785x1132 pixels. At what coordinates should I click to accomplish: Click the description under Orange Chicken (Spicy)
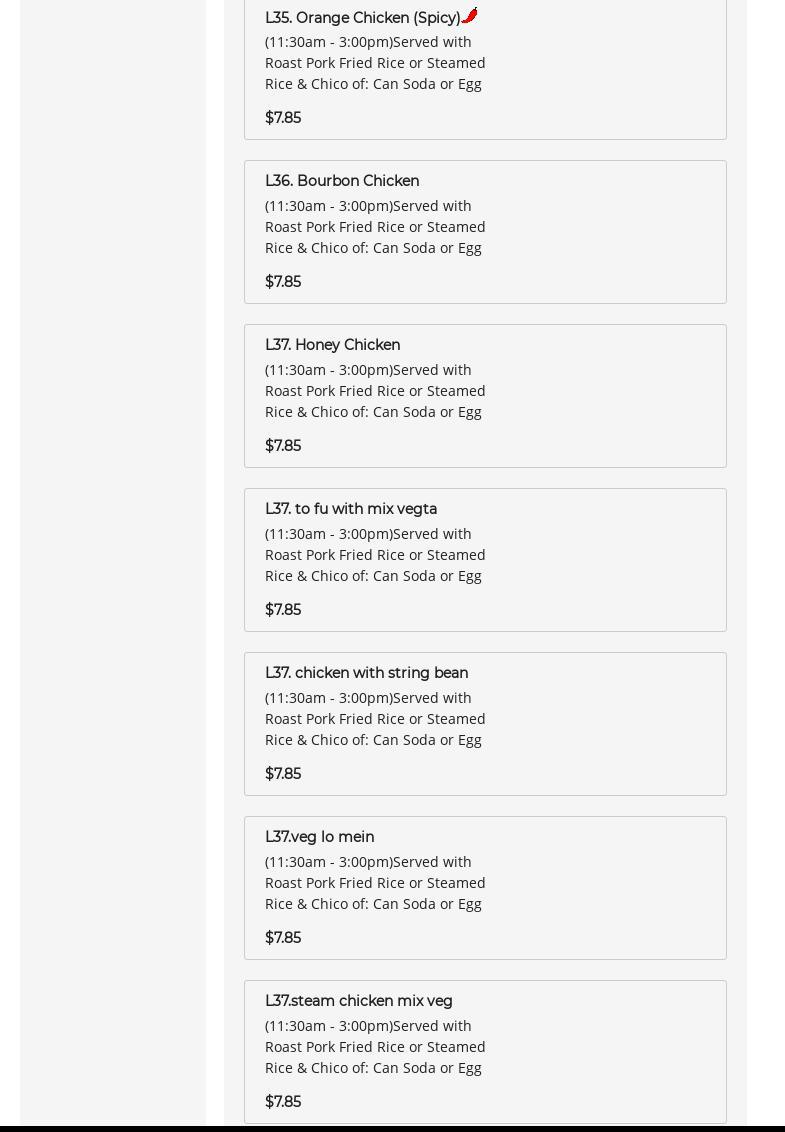coord(375,63)
